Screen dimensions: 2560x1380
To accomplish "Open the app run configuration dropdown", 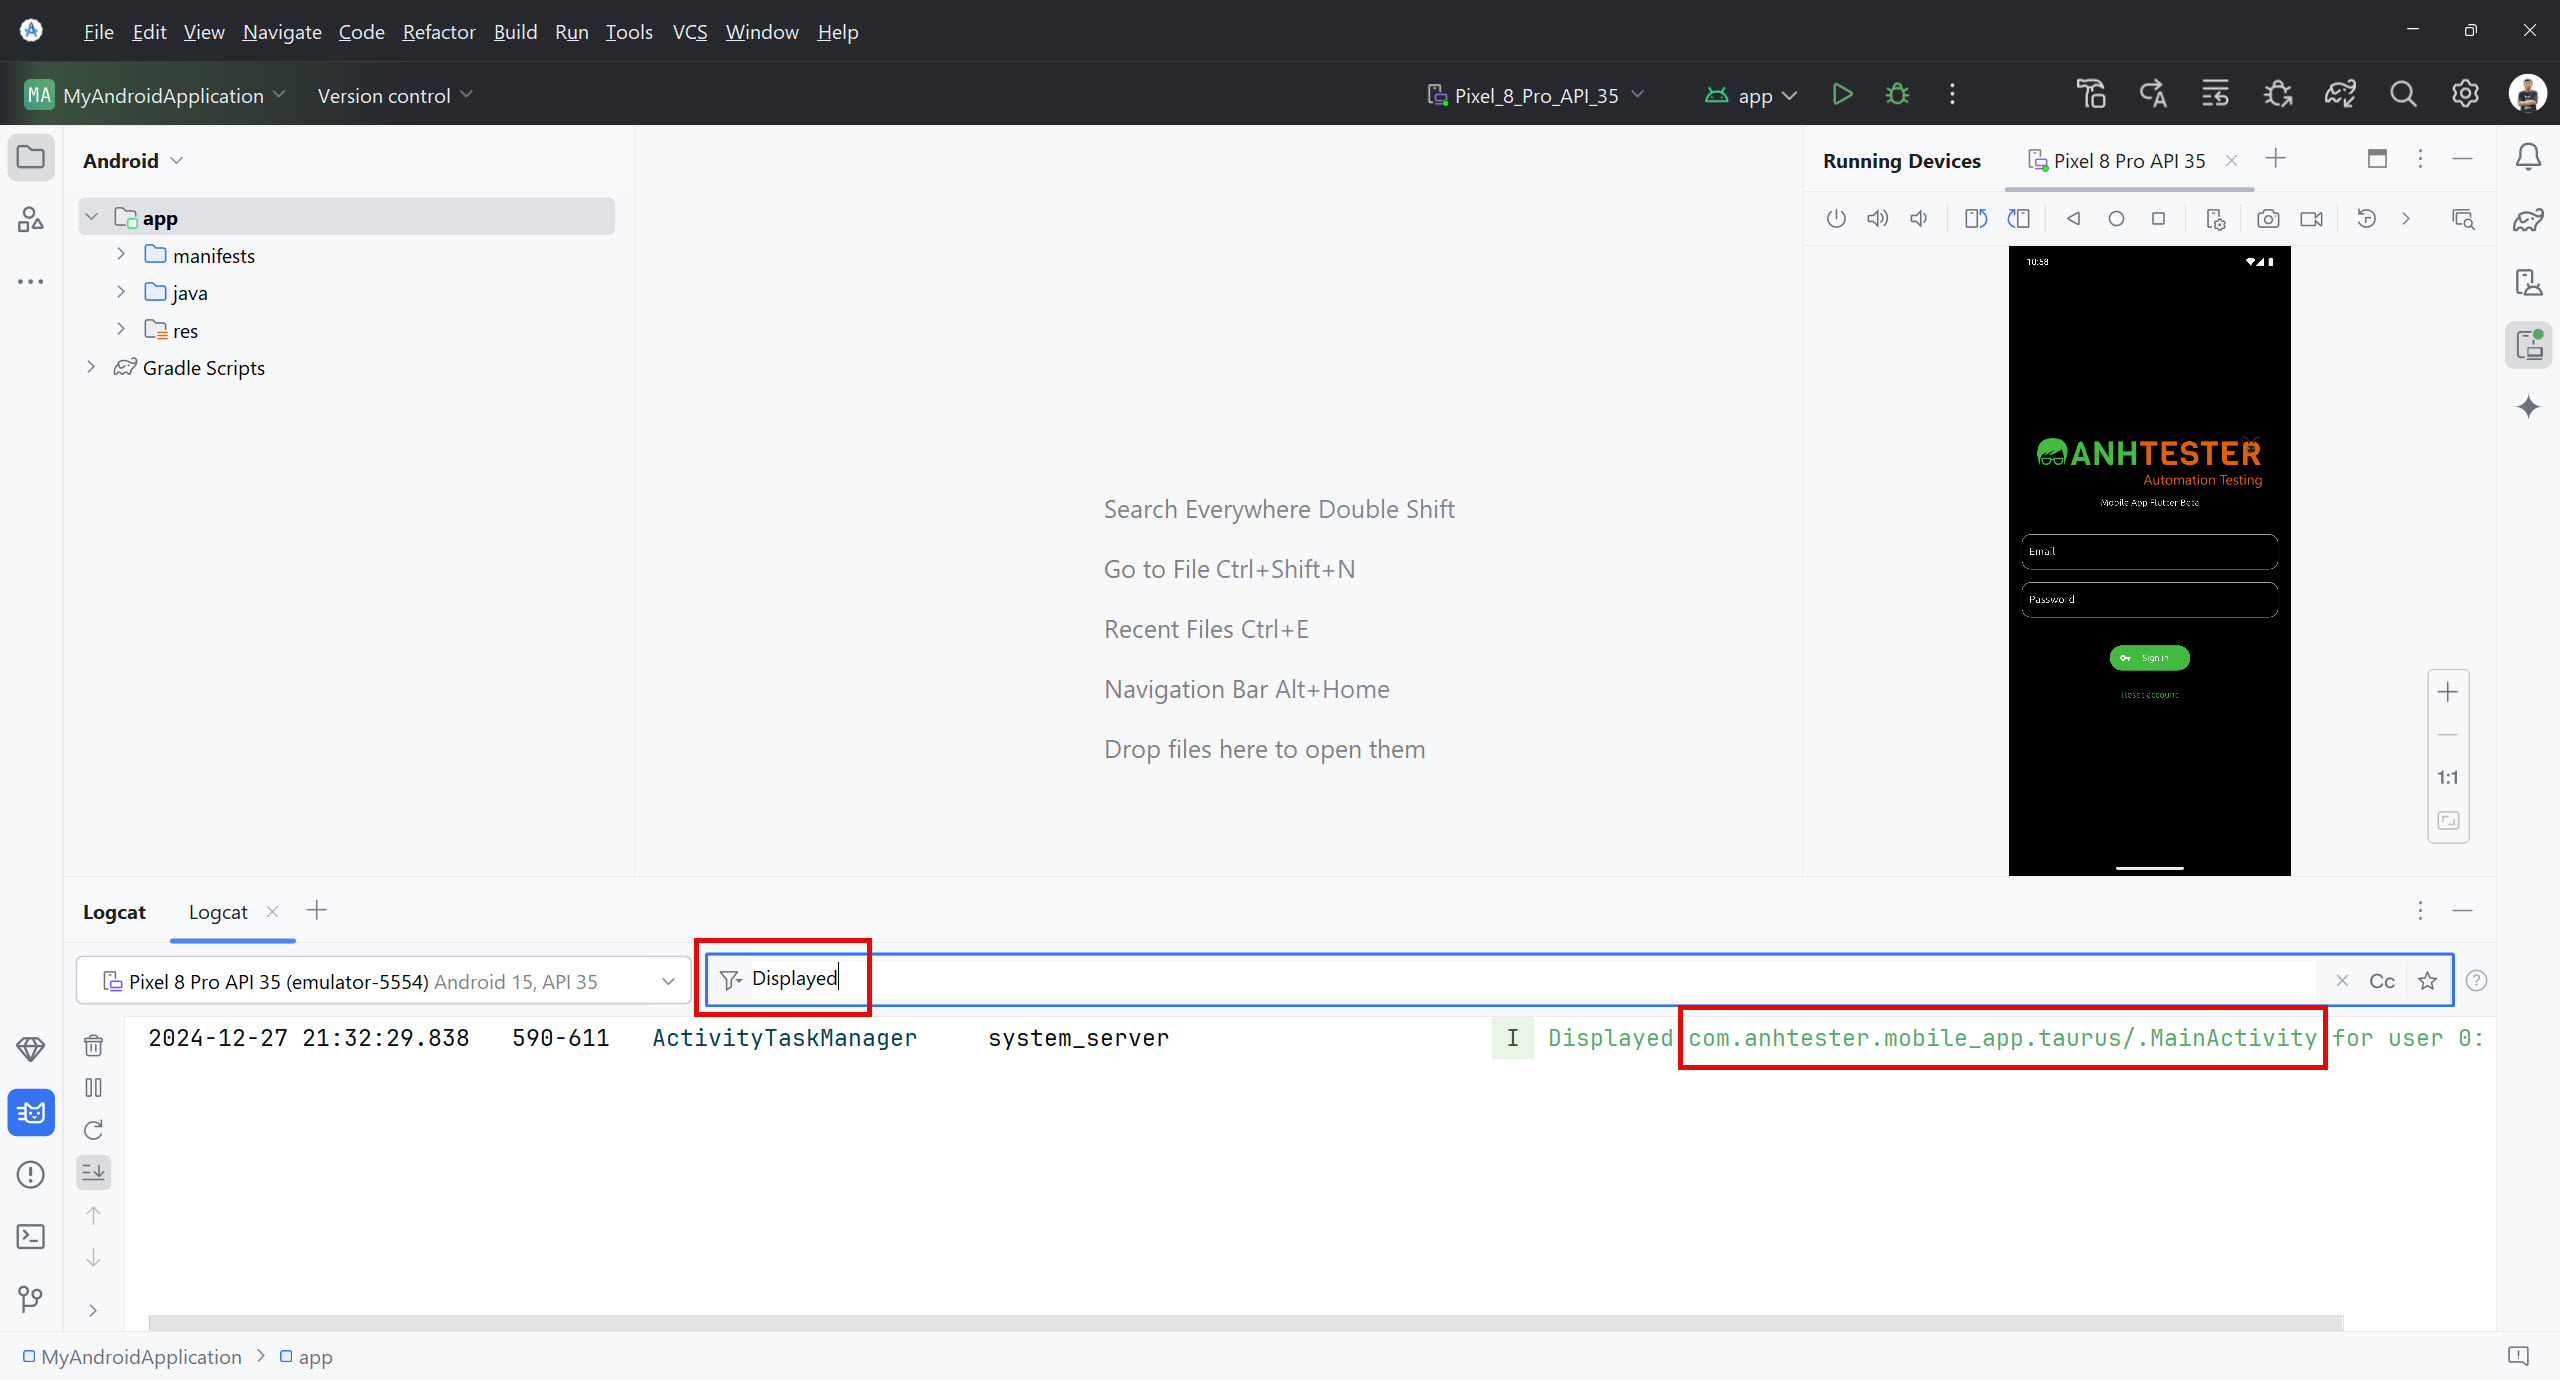I will coord(1751,95).
